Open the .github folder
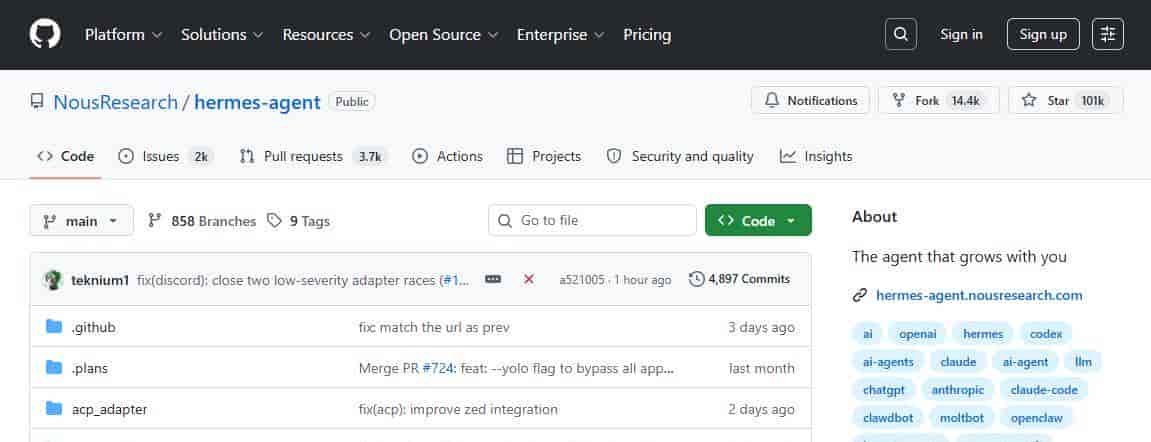 click(94, 327)
